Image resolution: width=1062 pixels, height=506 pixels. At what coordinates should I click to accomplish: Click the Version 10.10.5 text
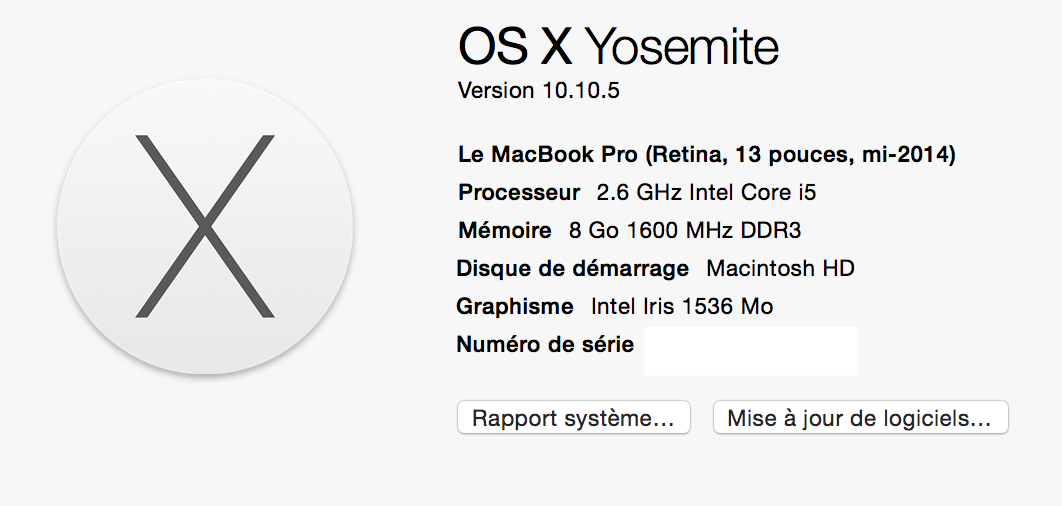point(539,90)
